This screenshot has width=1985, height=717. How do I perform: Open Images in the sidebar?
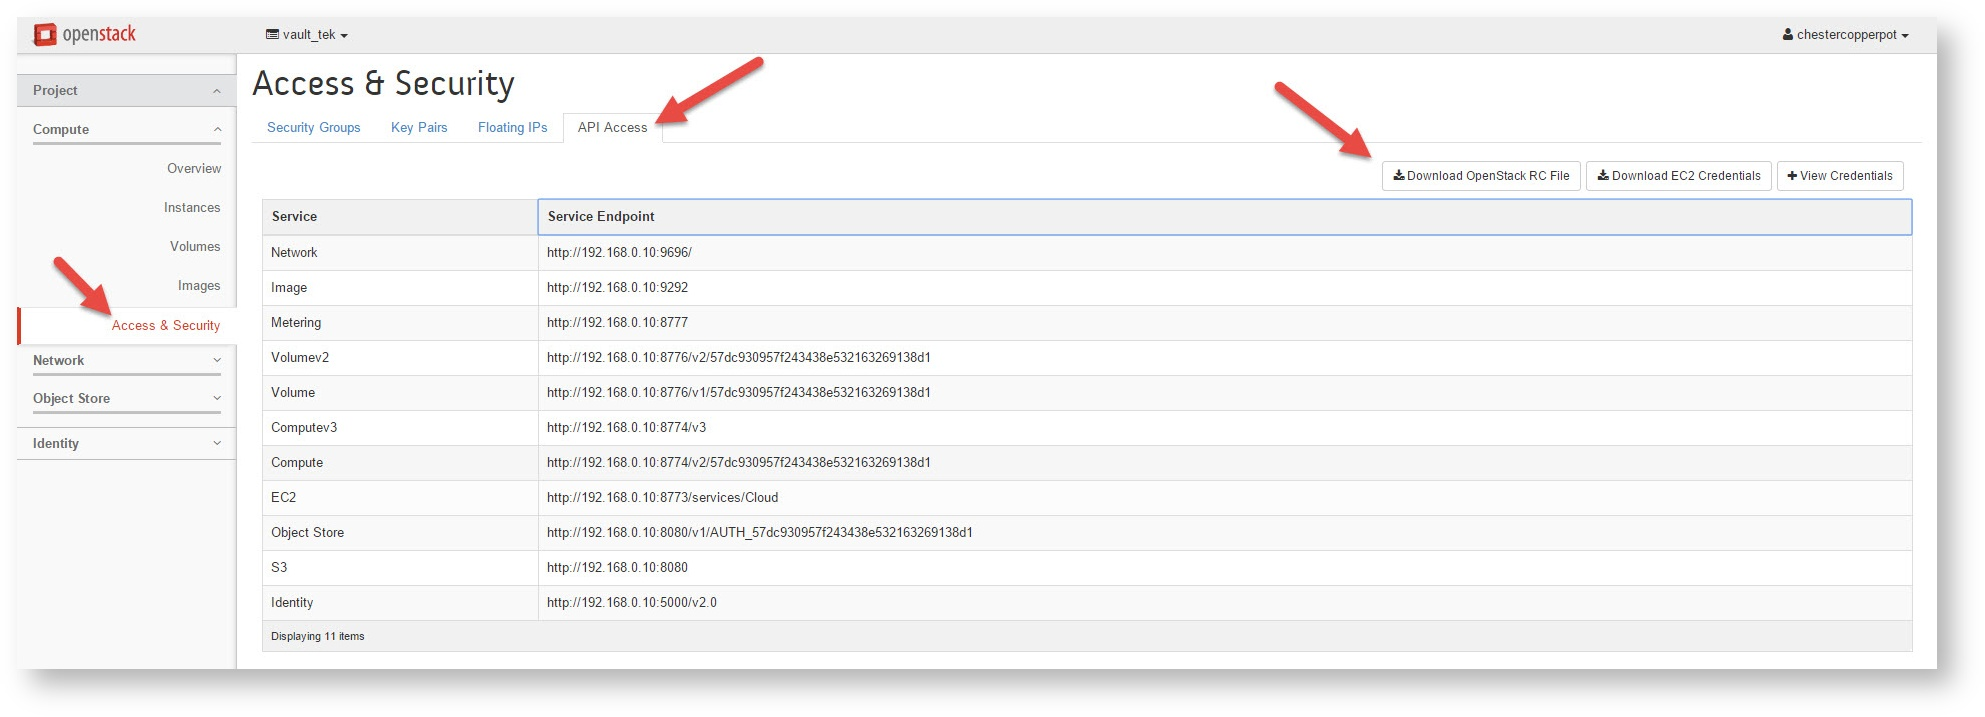[x=199, y=285]
